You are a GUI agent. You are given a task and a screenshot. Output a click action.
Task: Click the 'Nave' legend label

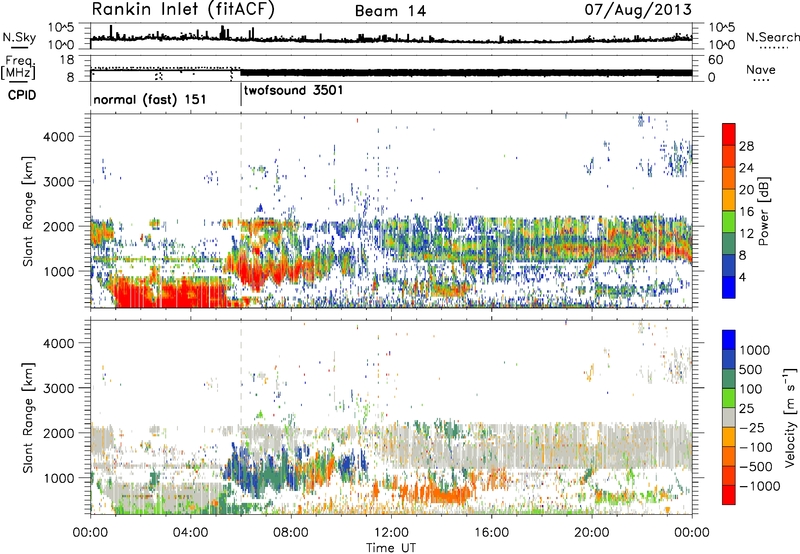[761, 69]
